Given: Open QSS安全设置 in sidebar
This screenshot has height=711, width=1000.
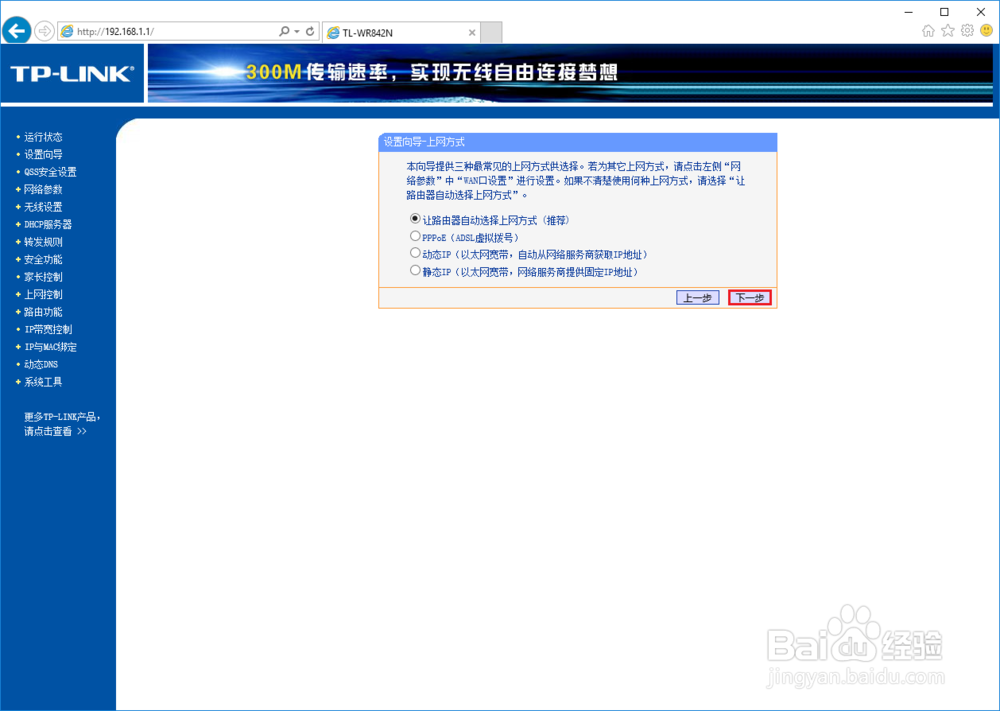Looking at the screenshot, I should tap(50, 172).
